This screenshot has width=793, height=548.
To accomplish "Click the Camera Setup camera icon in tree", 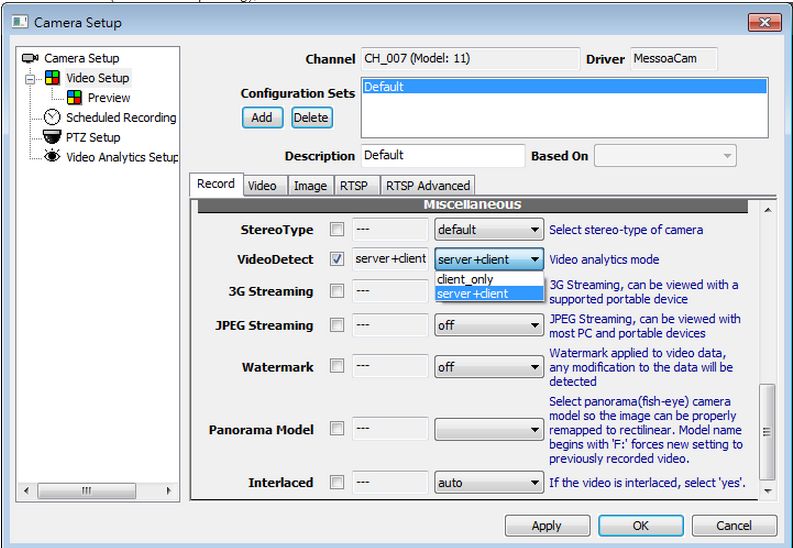I will coord(30,58).
